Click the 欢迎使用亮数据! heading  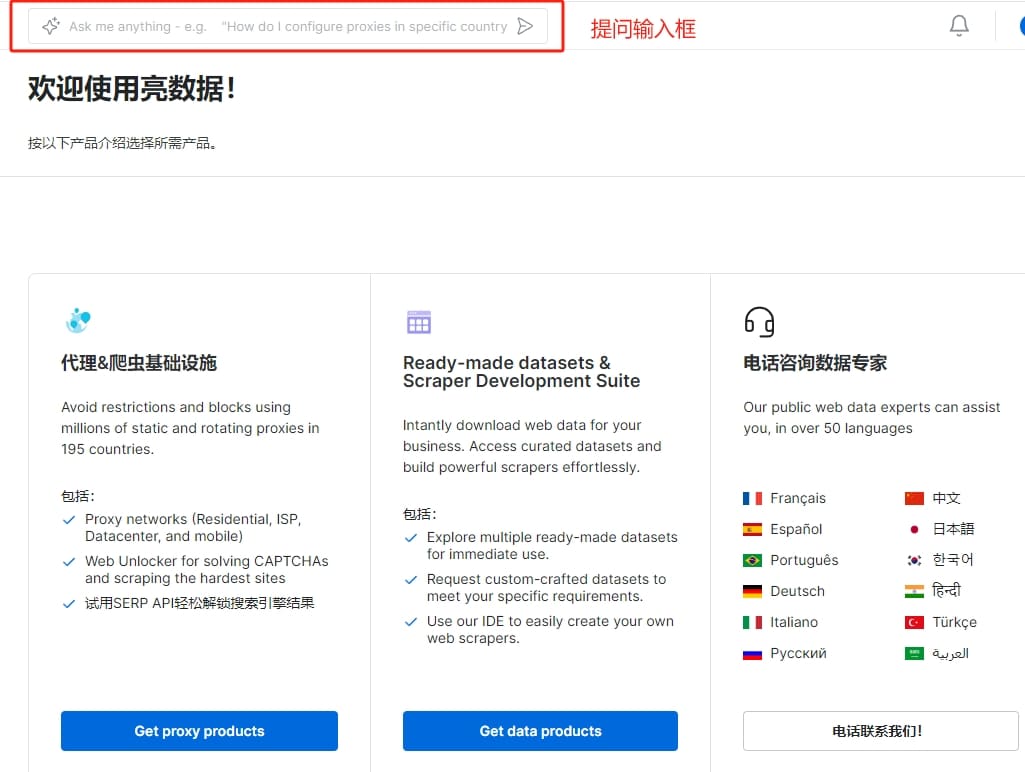point(131,88)
